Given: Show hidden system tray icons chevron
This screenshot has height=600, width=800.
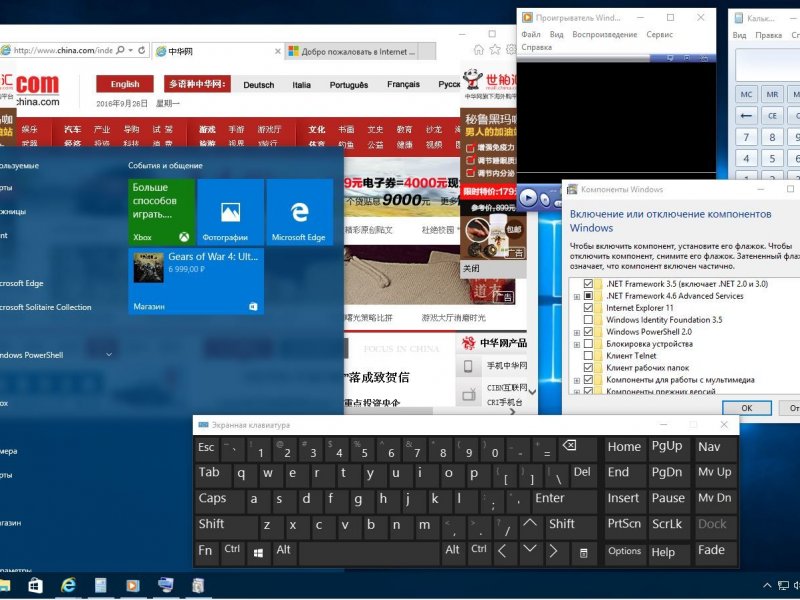Looking at the screenshot, I should coord(767,585).
